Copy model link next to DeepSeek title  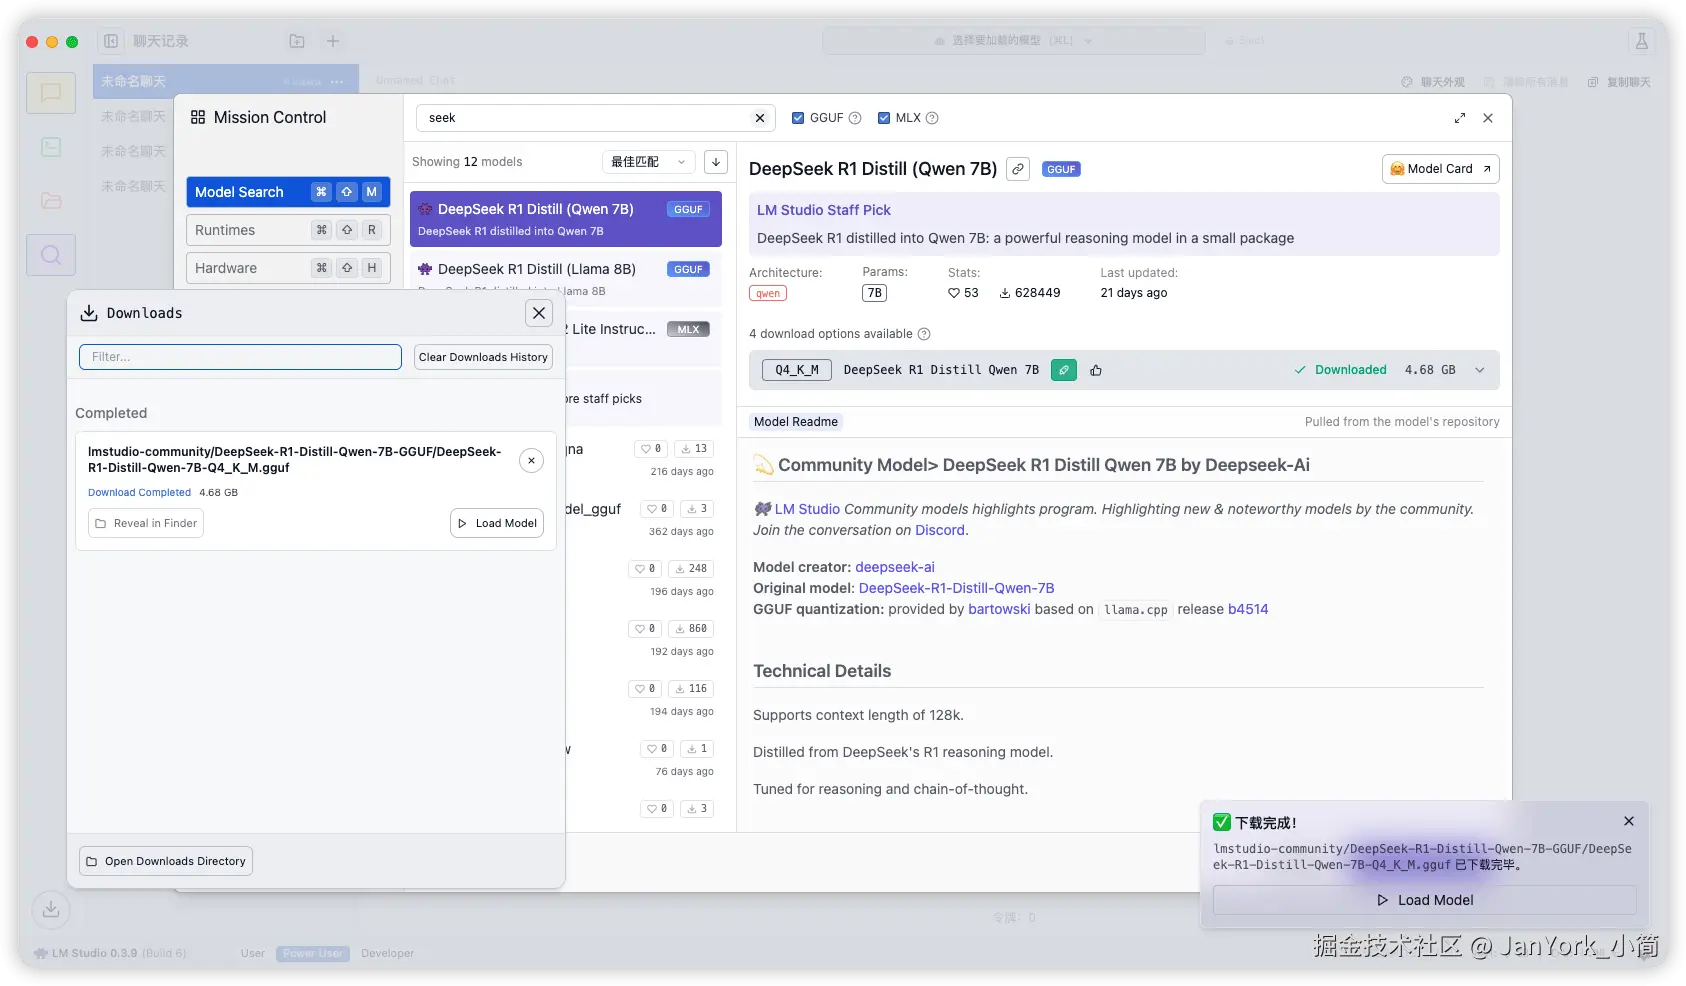1018,169
